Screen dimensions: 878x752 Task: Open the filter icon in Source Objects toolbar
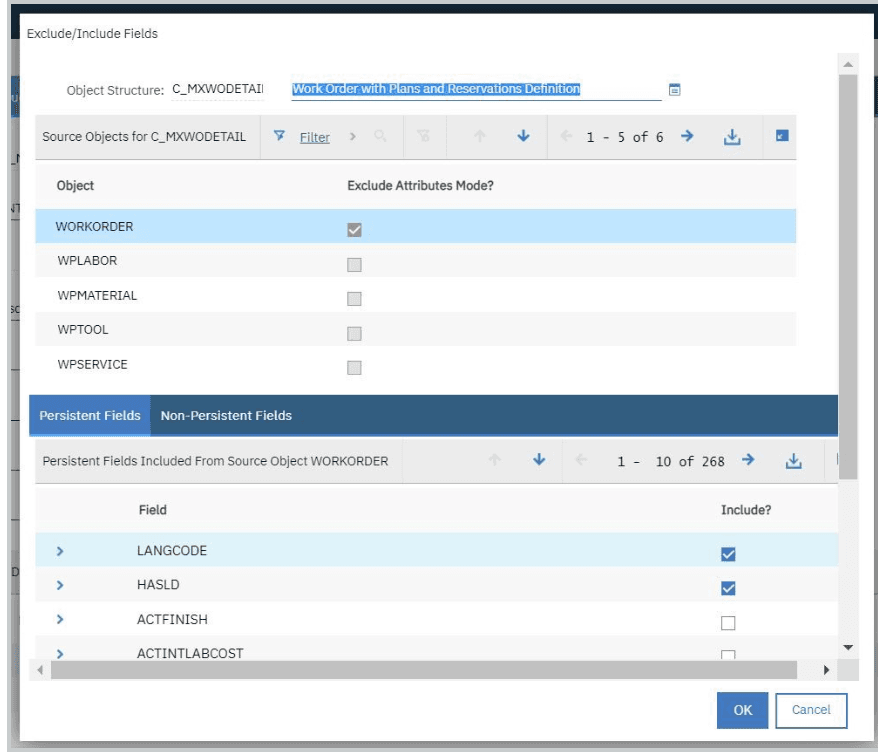[x=279, y=136]
